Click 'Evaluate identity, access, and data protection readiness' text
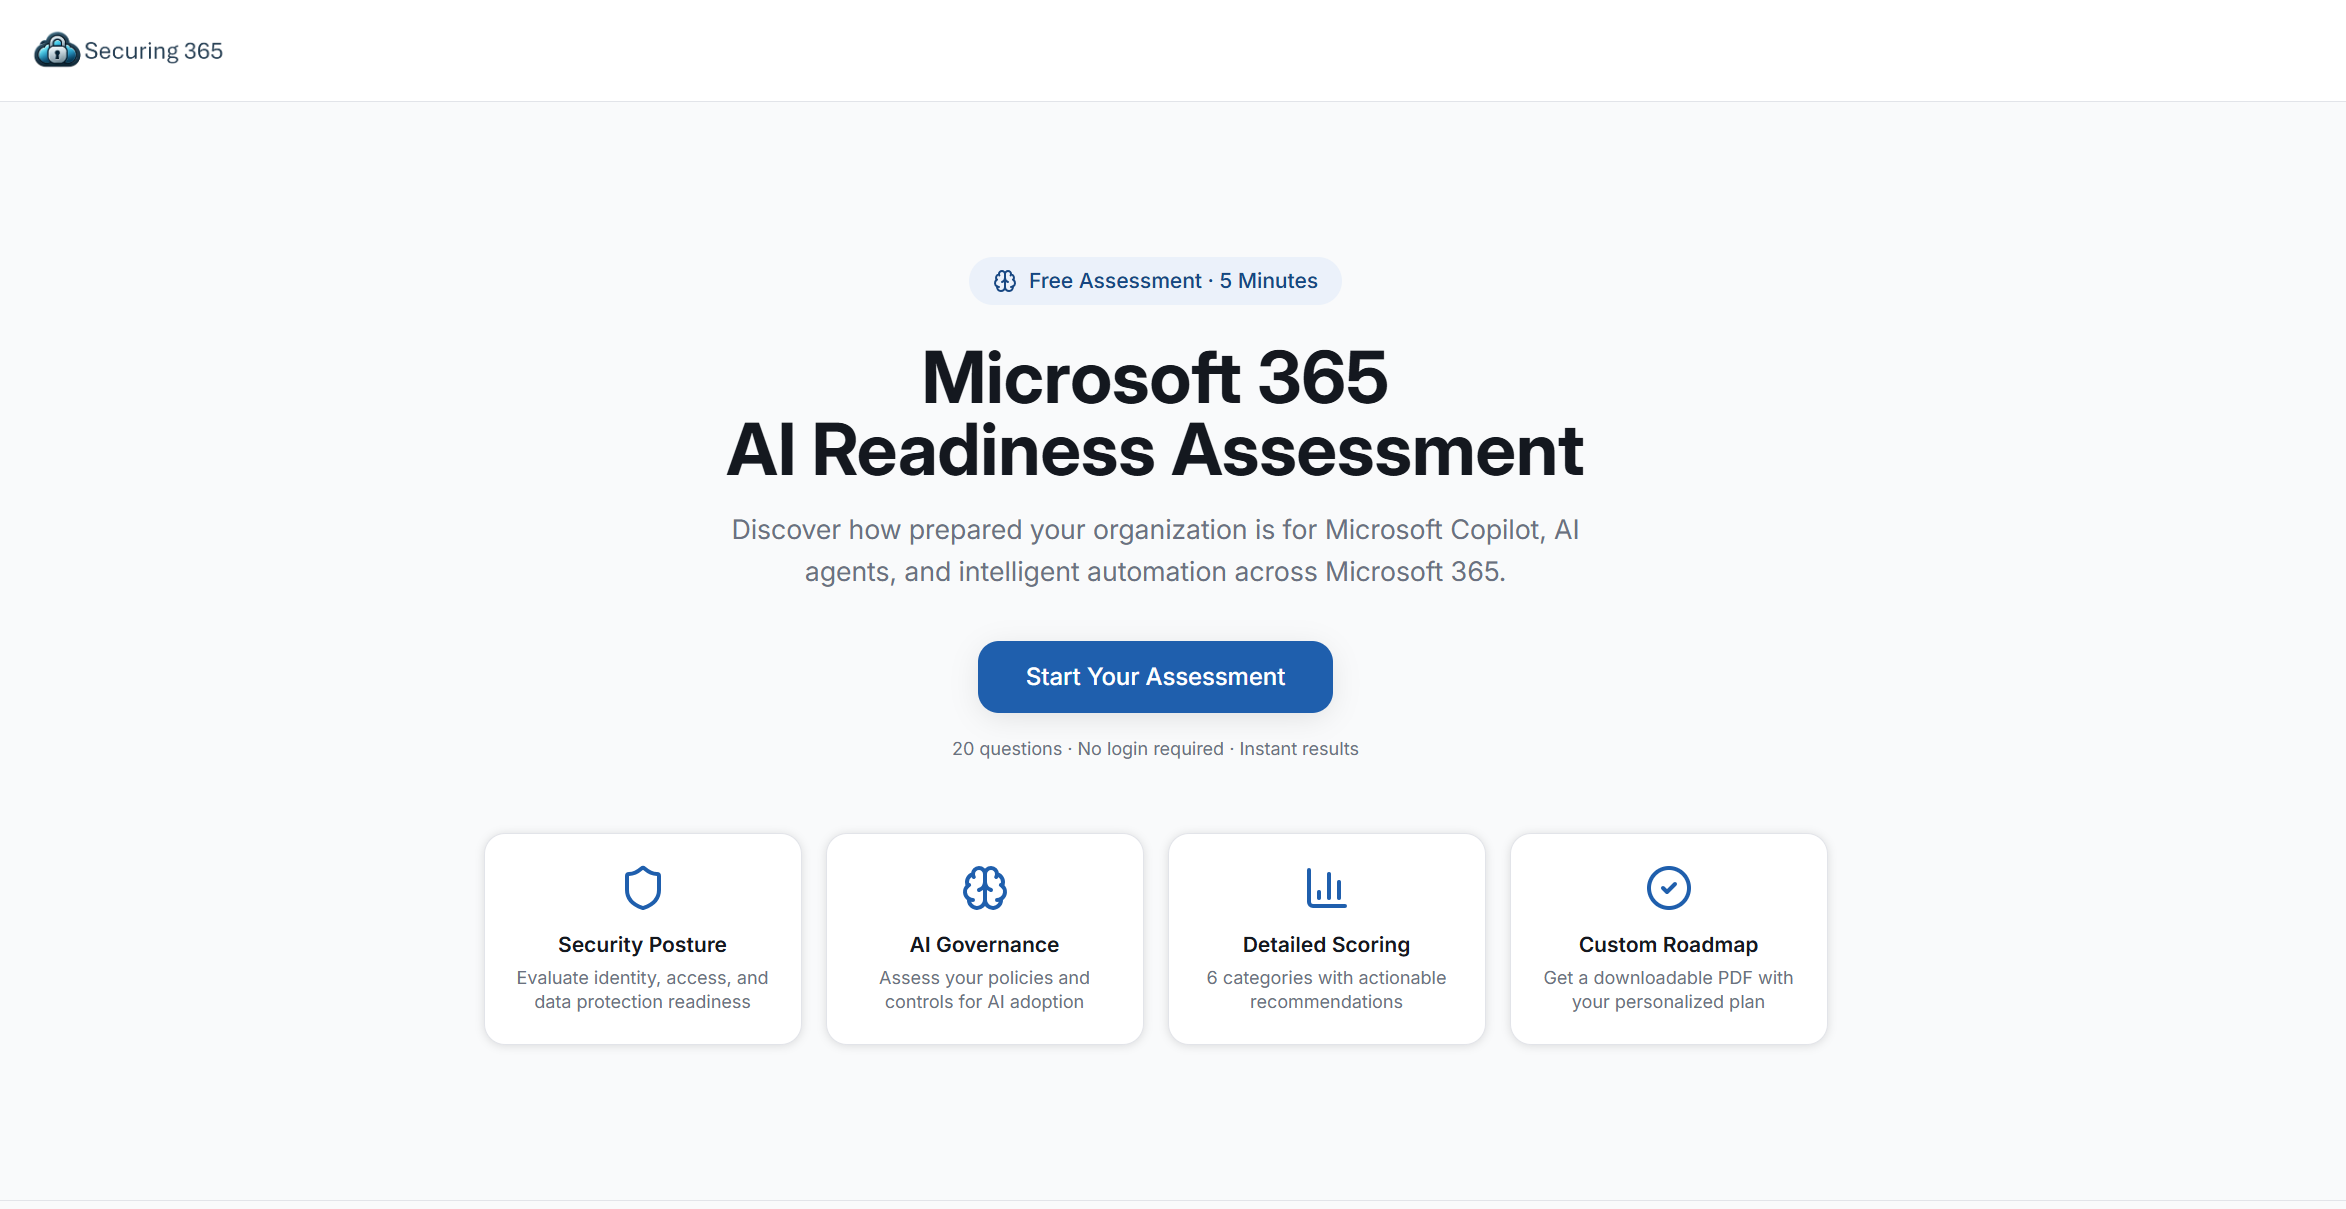The width and height of the screenshot is (2346, 1209). coord(643,990)
